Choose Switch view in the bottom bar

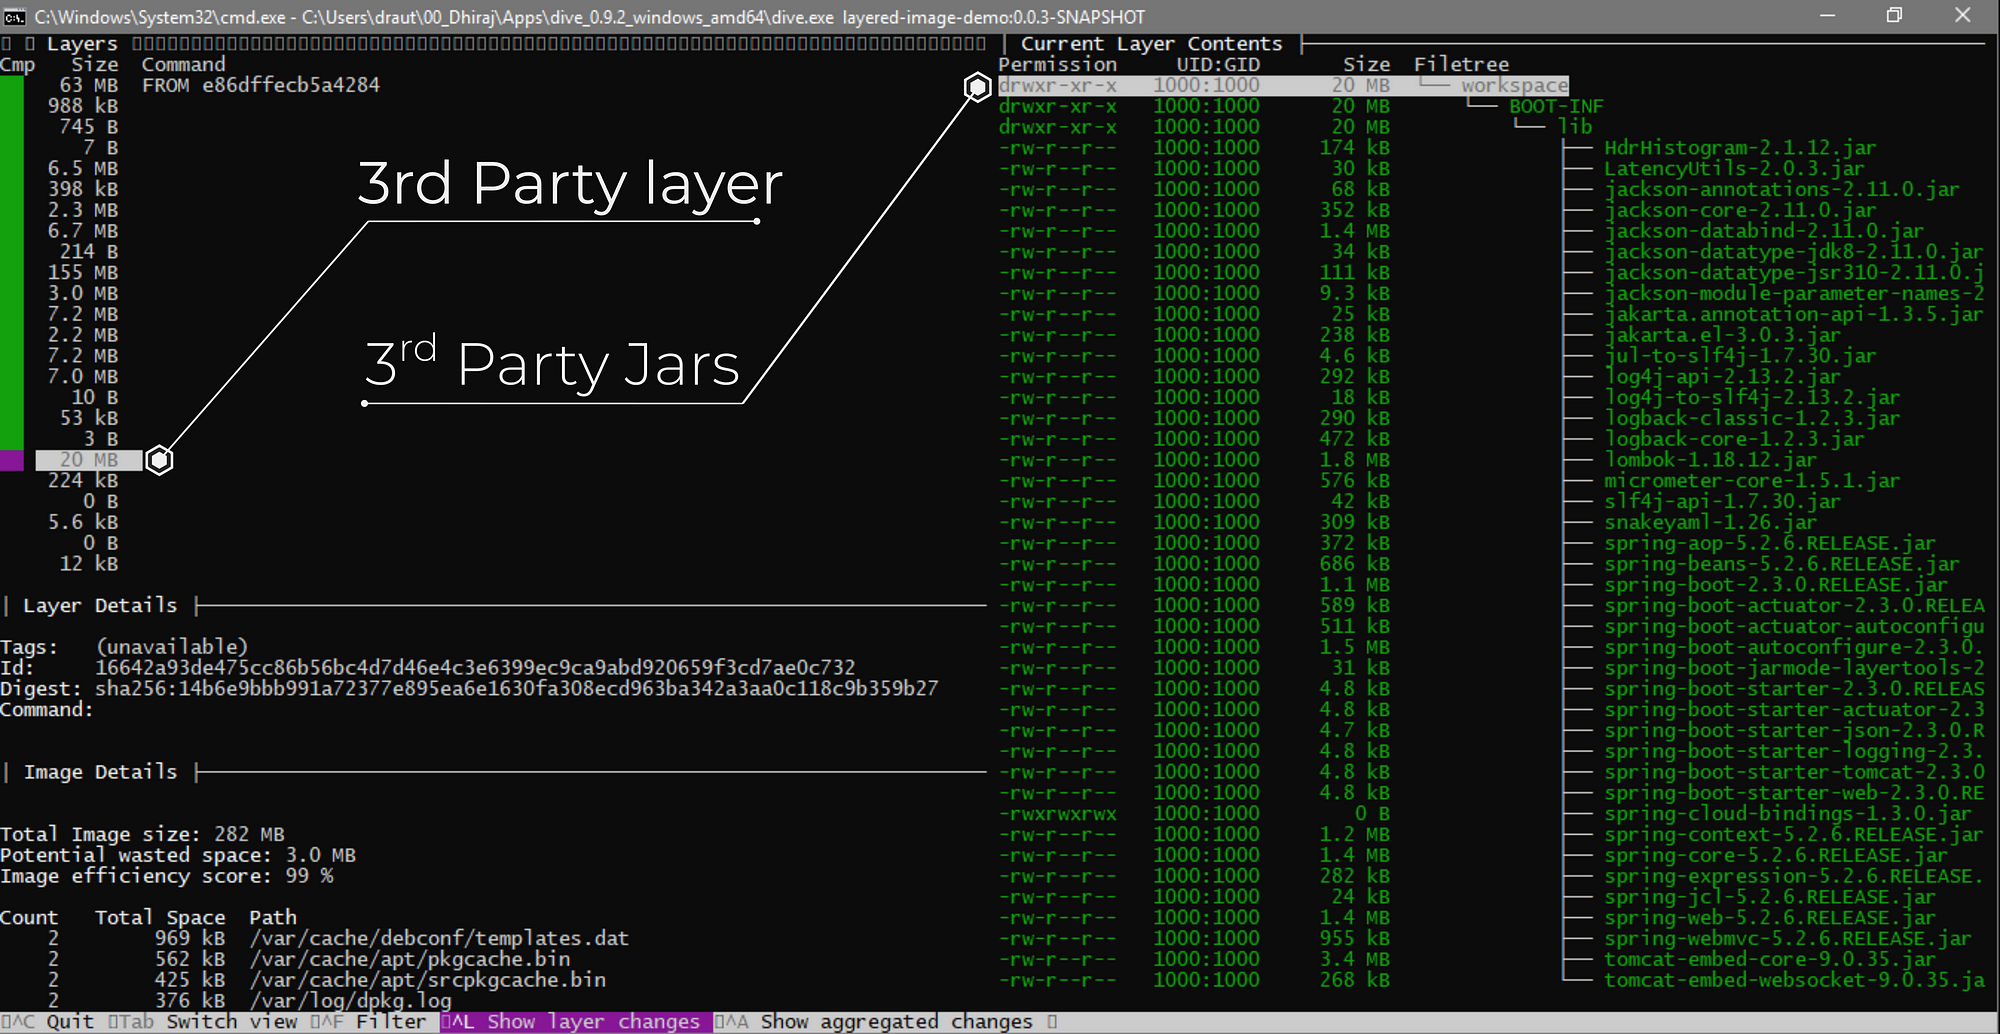click(203, 1022)
